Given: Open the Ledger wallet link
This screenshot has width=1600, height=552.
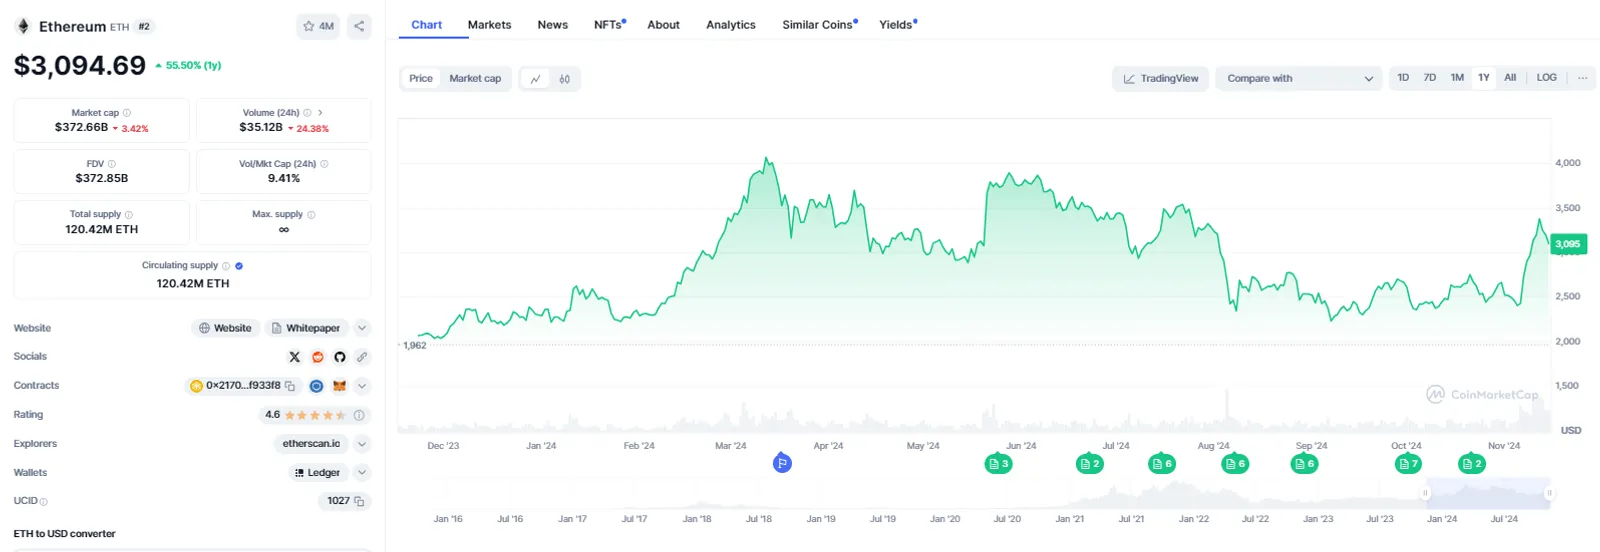Looking at the screenshot, I should [x=316, y=473].
